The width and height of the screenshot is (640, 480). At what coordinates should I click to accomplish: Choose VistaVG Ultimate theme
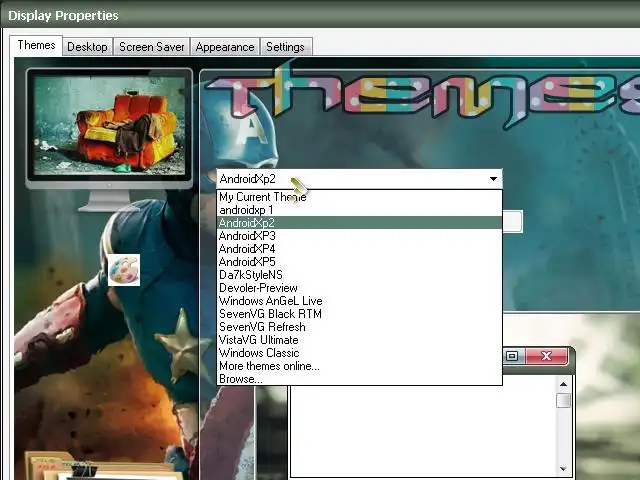click(359, 340)
